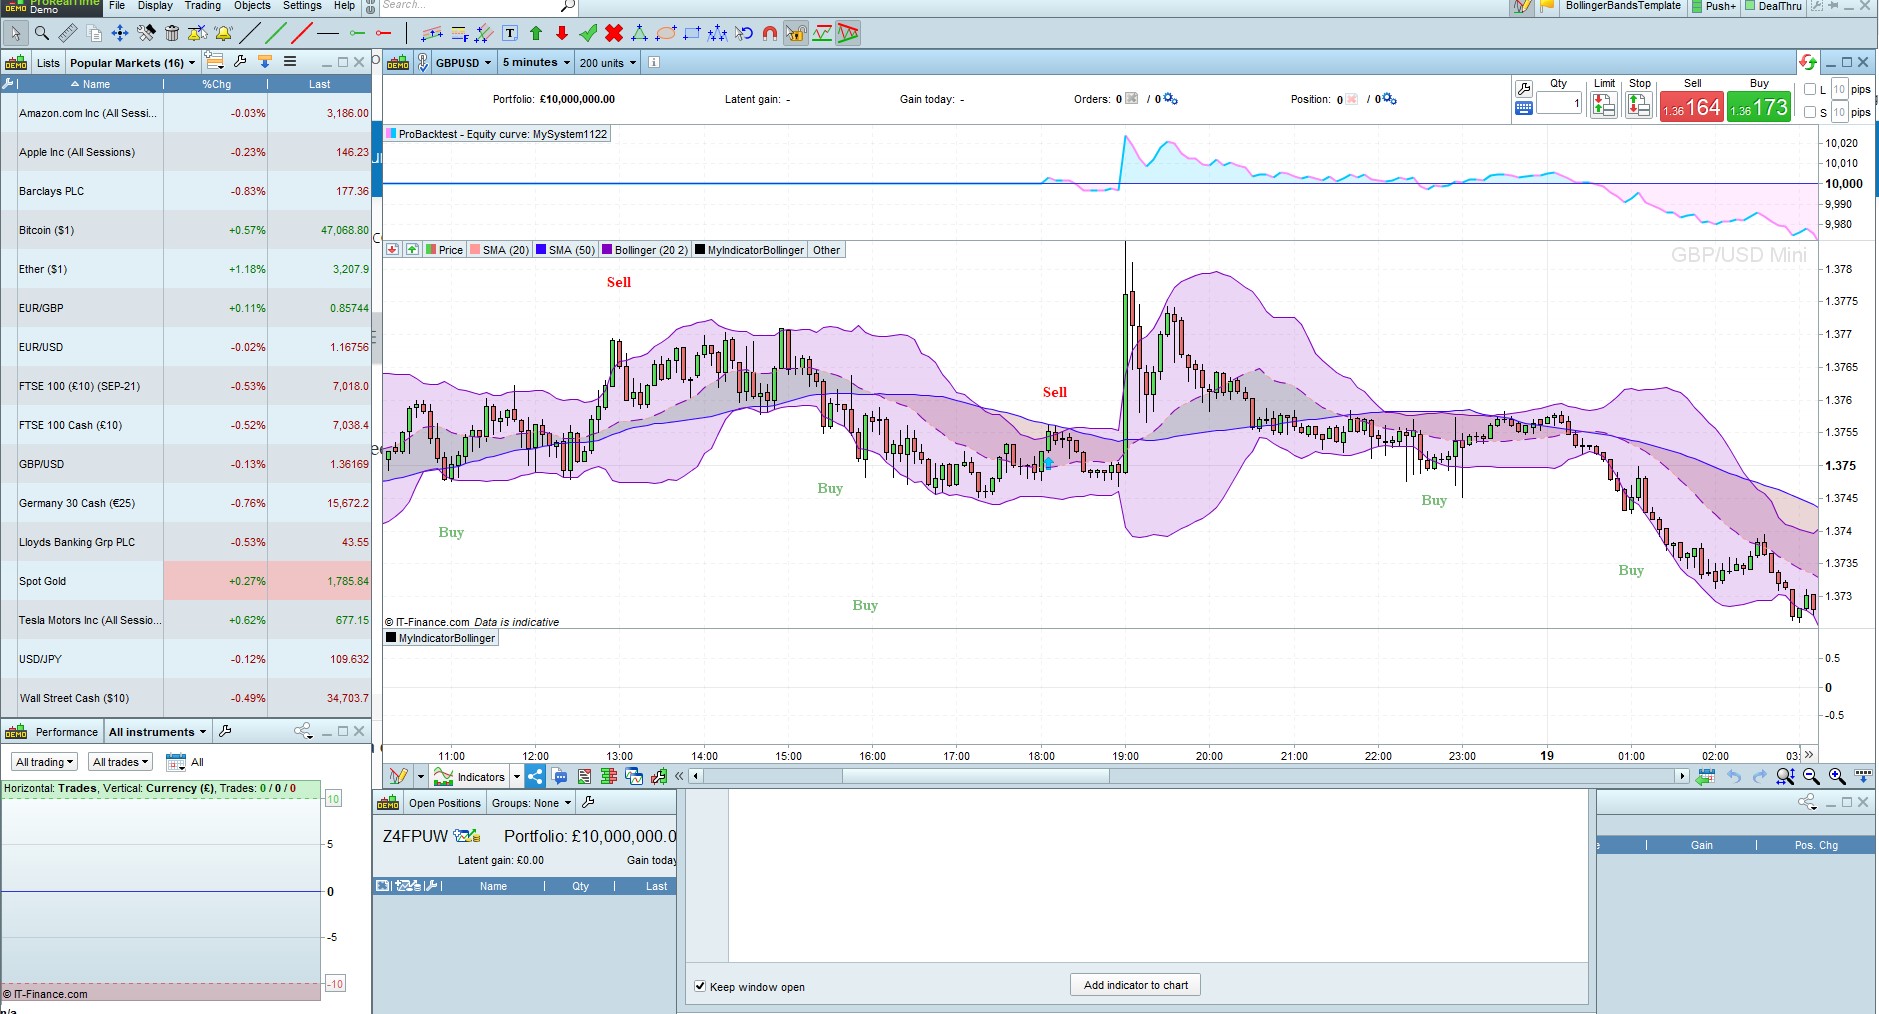
Task: Pick the green up arrow drawing tool
Action: pyautogui.click(x=536, y=33)
